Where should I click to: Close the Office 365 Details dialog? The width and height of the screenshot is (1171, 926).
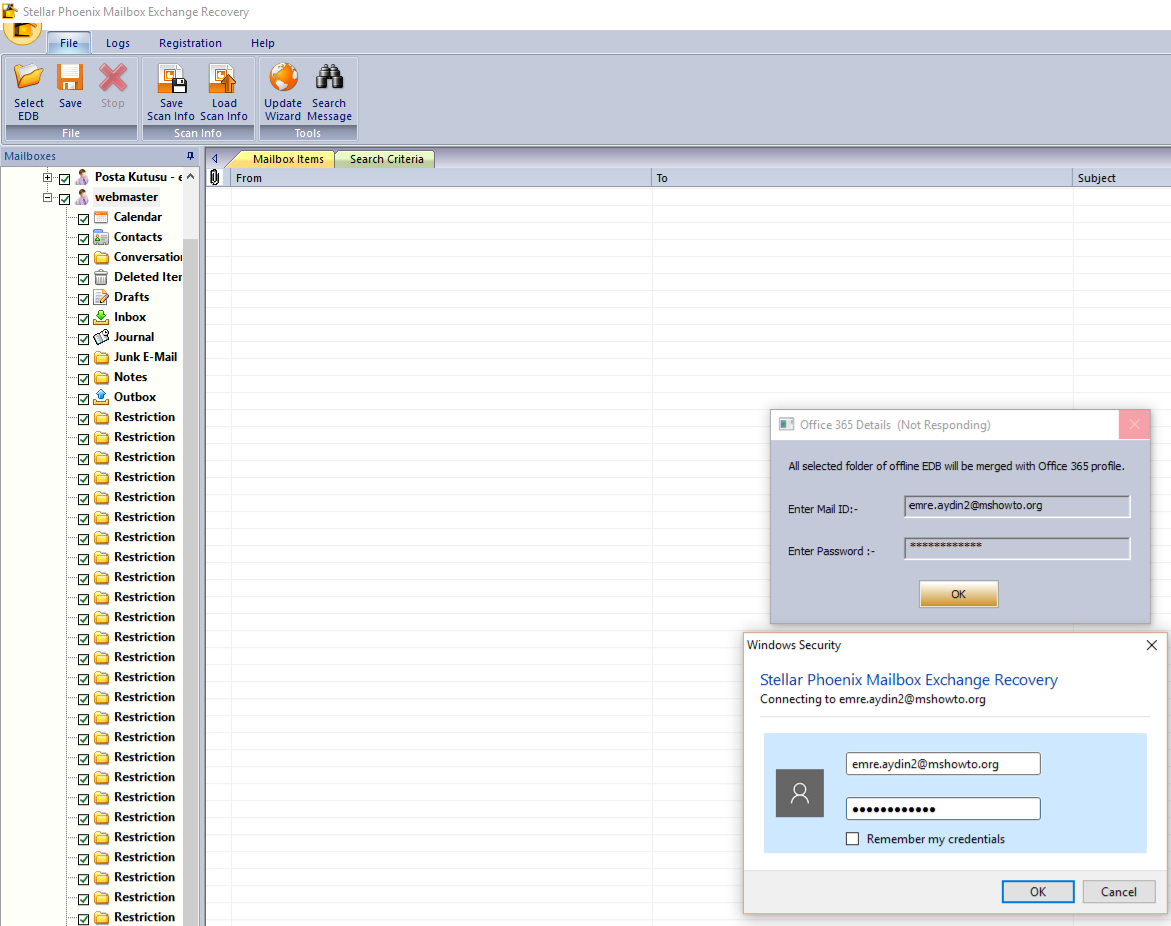tap(1134, 425)
